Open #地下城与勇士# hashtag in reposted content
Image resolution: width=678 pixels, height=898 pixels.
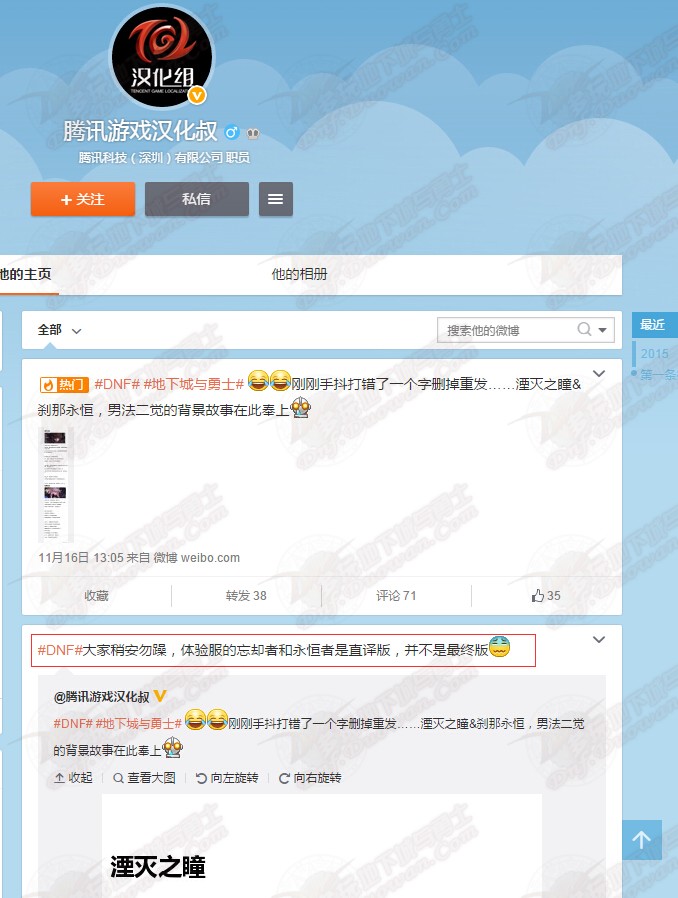[x=139, y=723]
